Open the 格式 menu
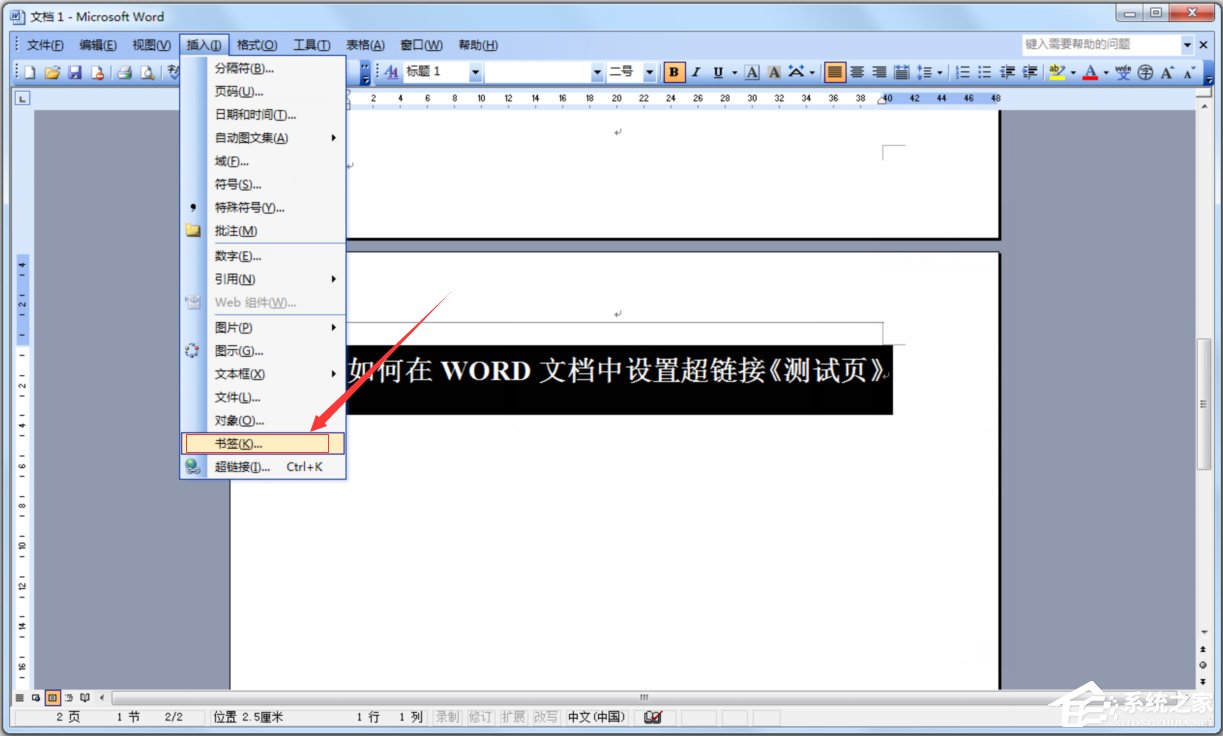 coord(258,44)
